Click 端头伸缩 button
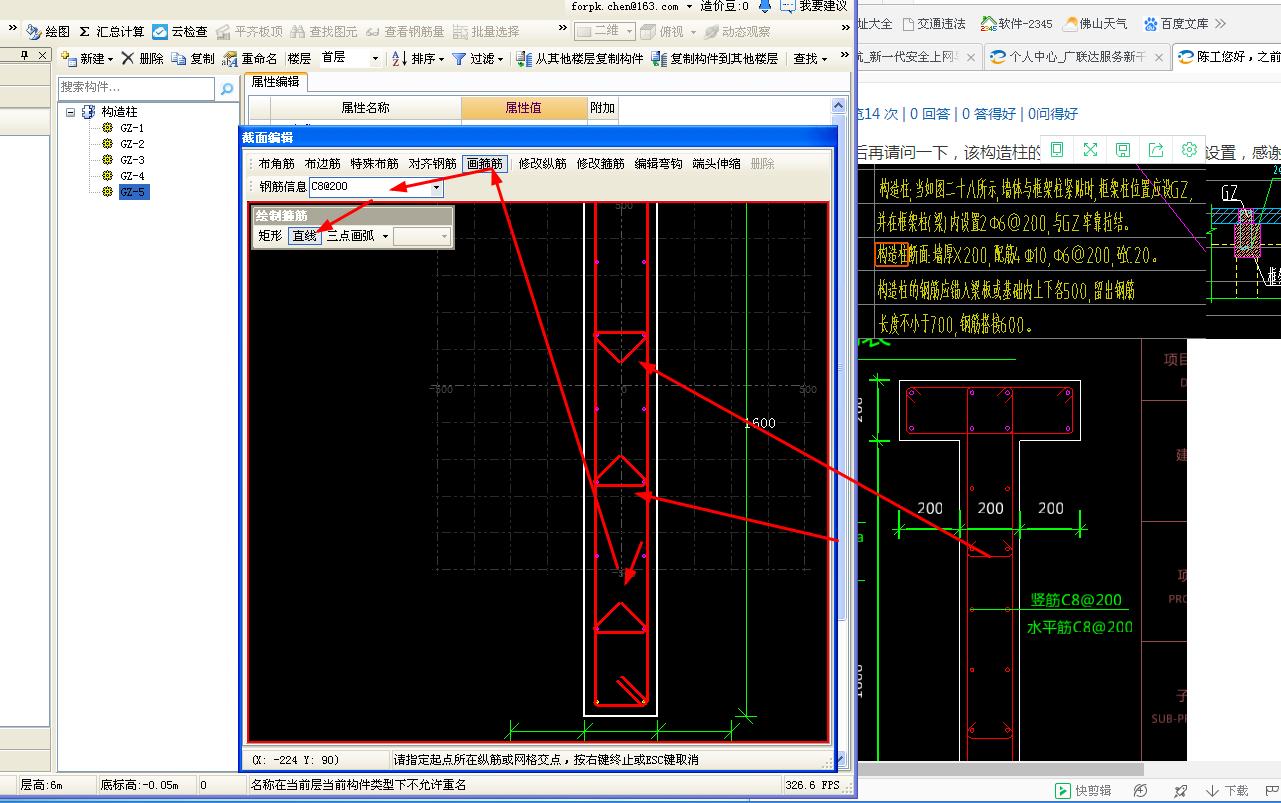Viewport: 1281px width, 803px height. pos(716,164)
